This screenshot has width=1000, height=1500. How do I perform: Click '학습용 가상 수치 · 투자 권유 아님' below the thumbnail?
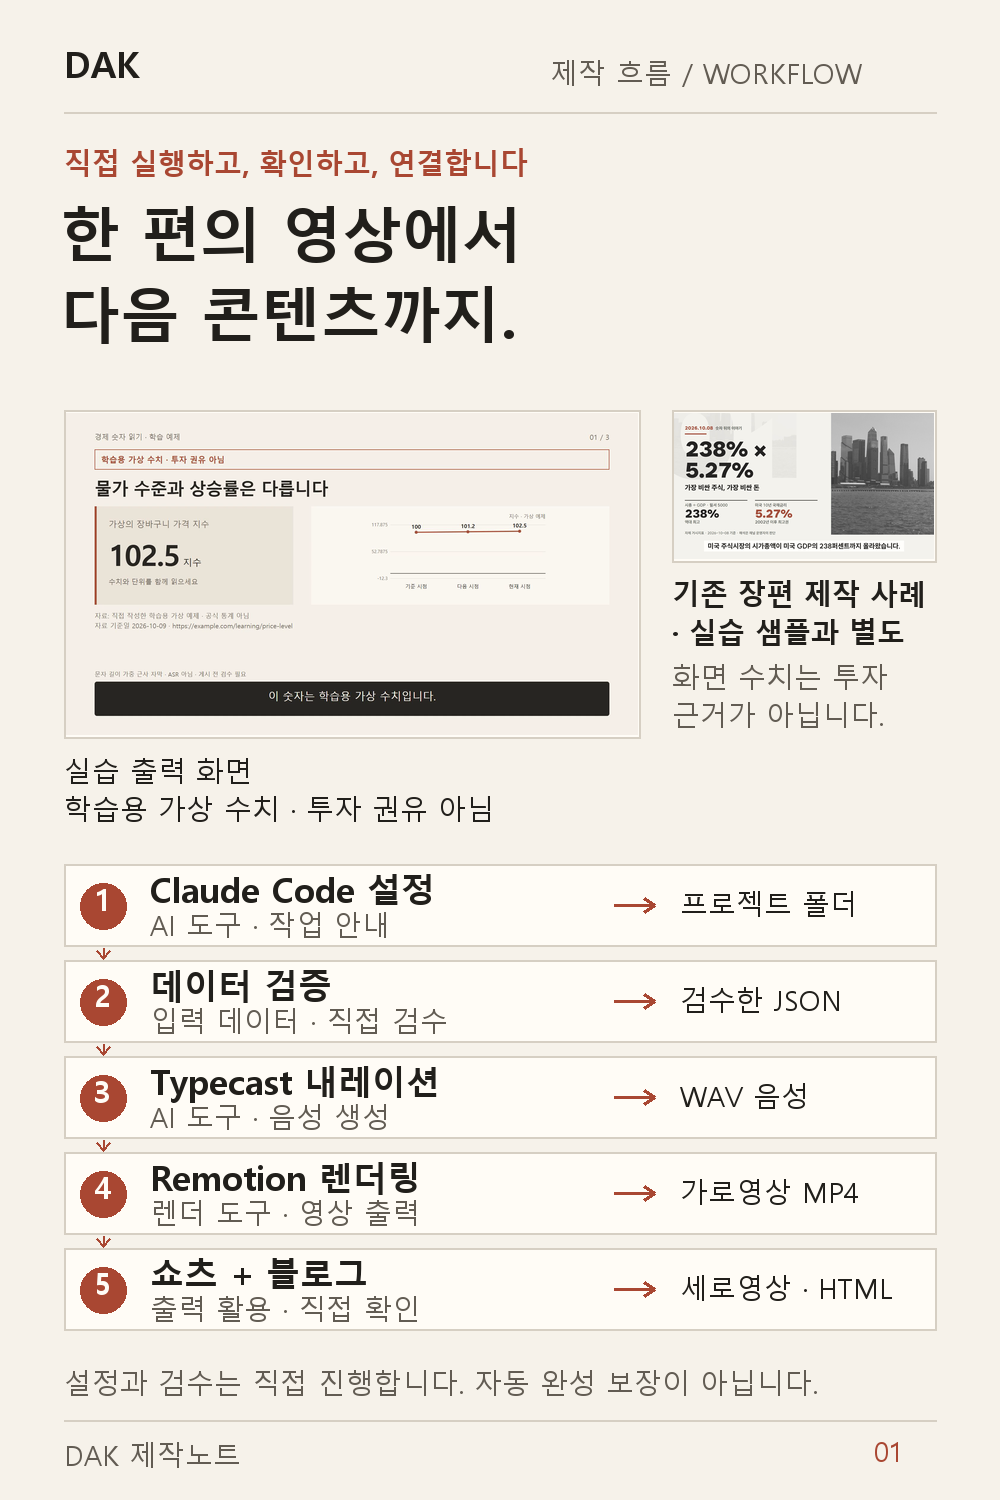tap(279, 808)
